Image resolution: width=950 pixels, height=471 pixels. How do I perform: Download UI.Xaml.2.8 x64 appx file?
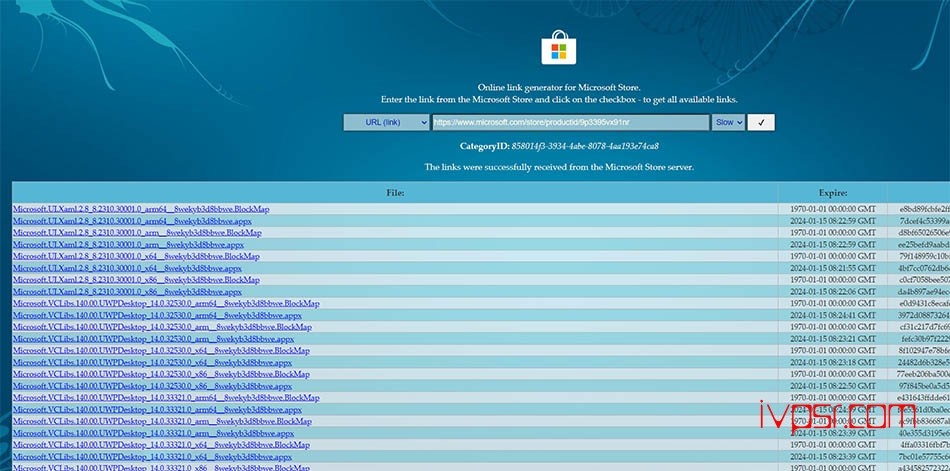coord(127,269)
